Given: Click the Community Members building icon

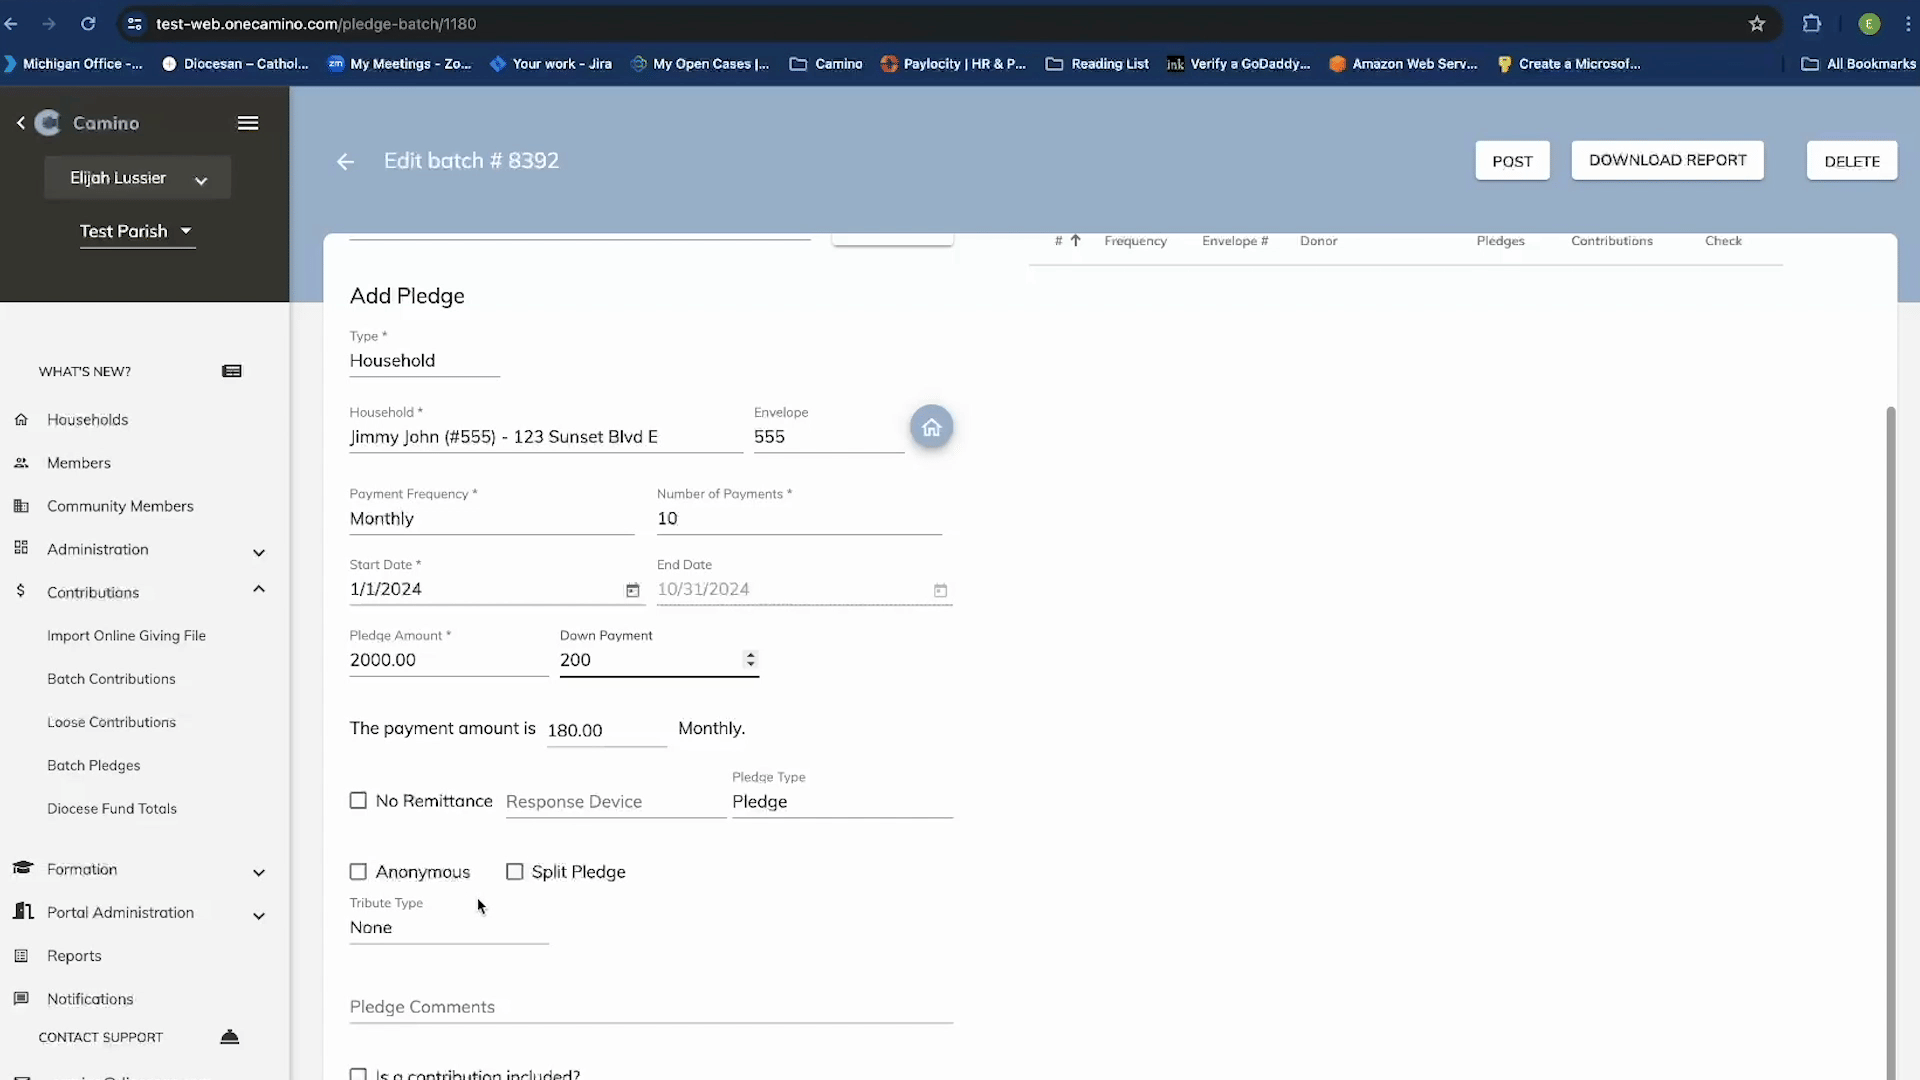Looking at the screenshot, I should coord(21,505).
